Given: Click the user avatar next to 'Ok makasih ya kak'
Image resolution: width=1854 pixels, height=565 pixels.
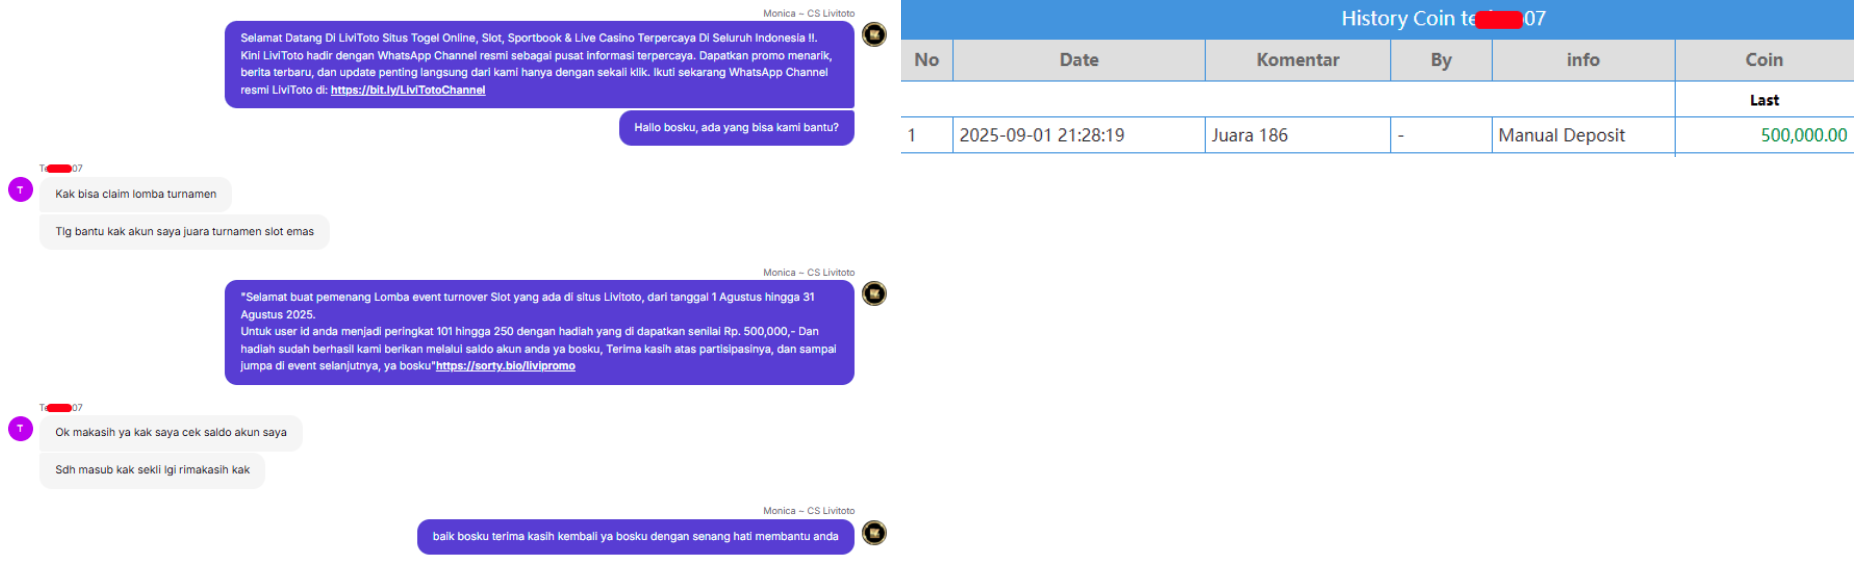Looking at the screenshot, I should pyautogui.click(x=20, y=428).
